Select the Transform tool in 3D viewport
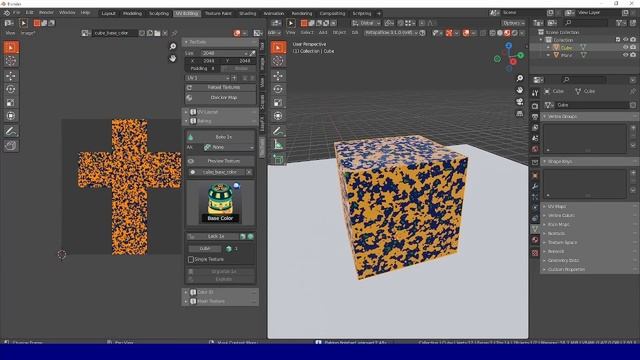Image resolution: width=640 pixels, height=360 pixels. [278, 116]
